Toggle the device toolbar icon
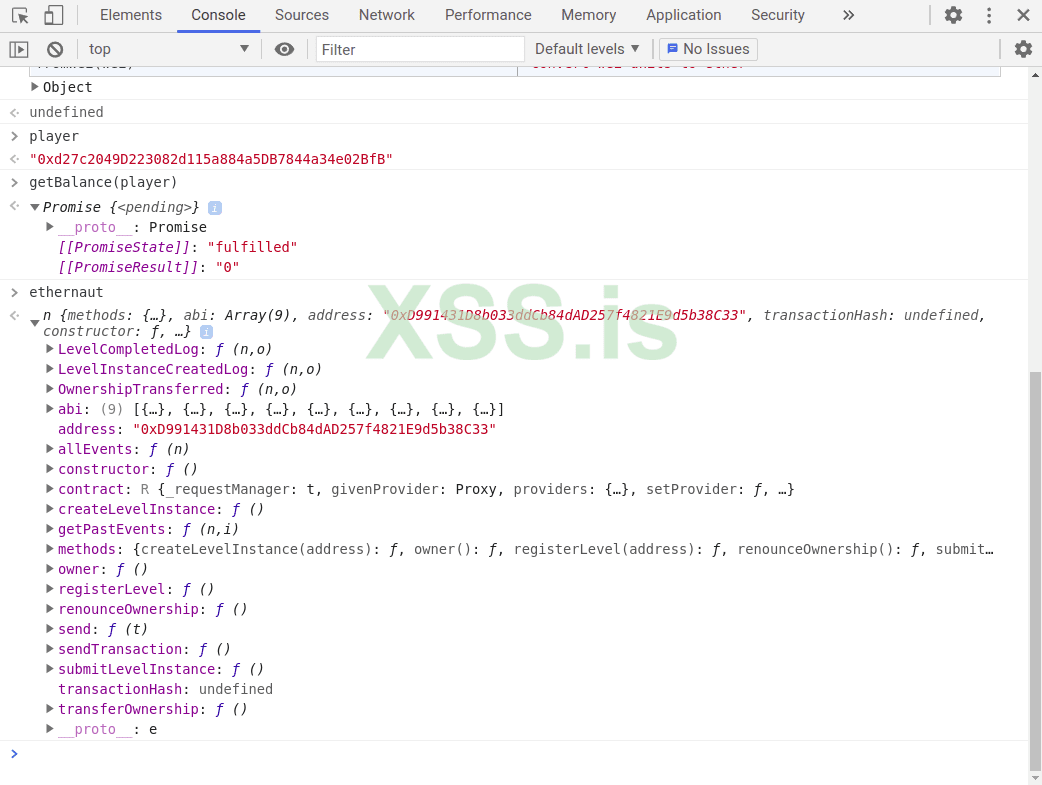 click(x=53, y=15)
